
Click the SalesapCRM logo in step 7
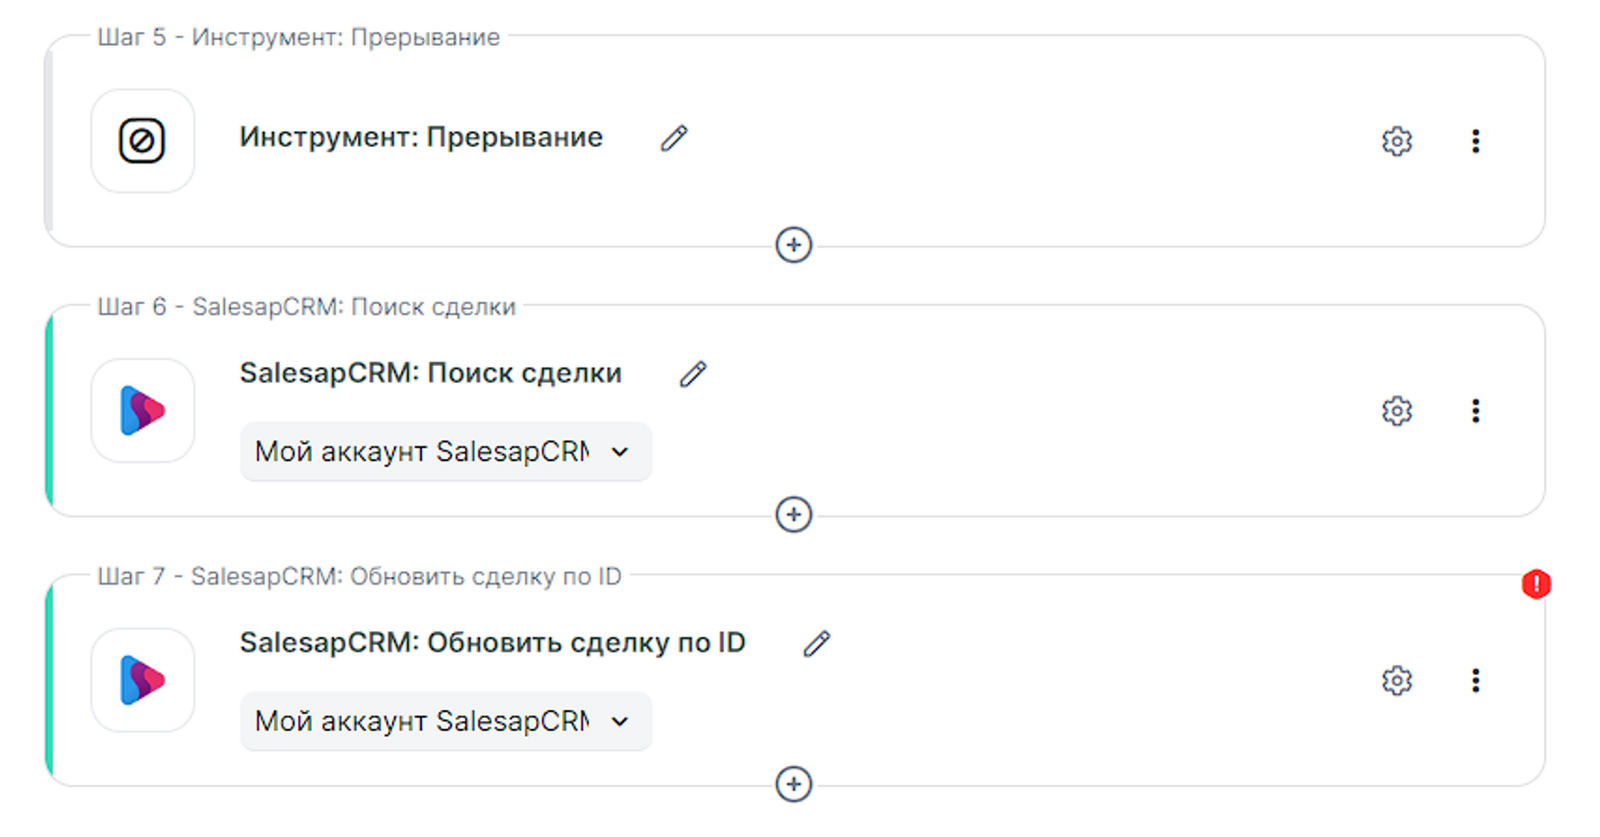(142, 681)
